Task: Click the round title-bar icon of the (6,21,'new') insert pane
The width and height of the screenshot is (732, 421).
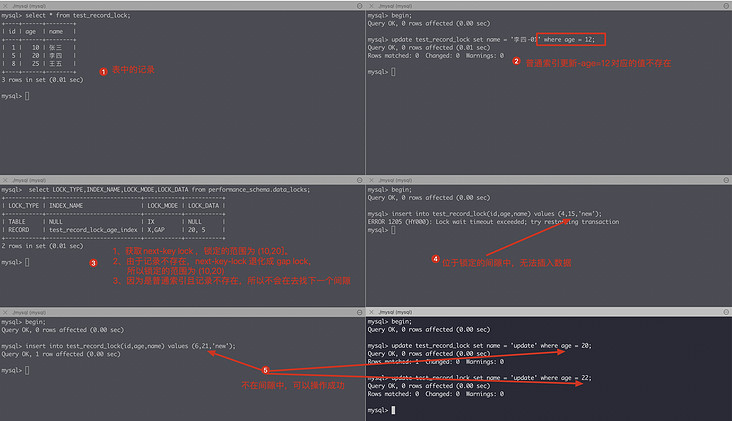Action: 359,312
